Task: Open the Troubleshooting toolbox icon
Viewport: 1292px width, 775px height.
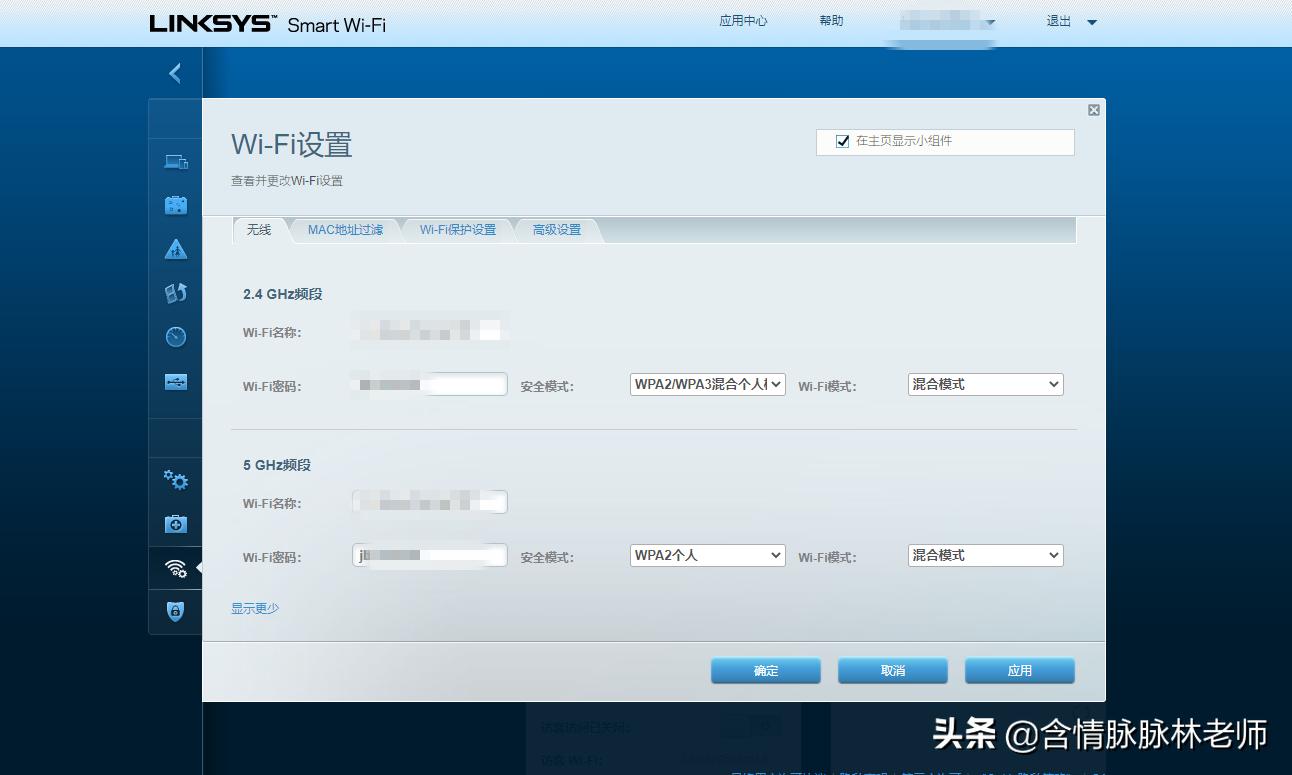Action: 175,523
